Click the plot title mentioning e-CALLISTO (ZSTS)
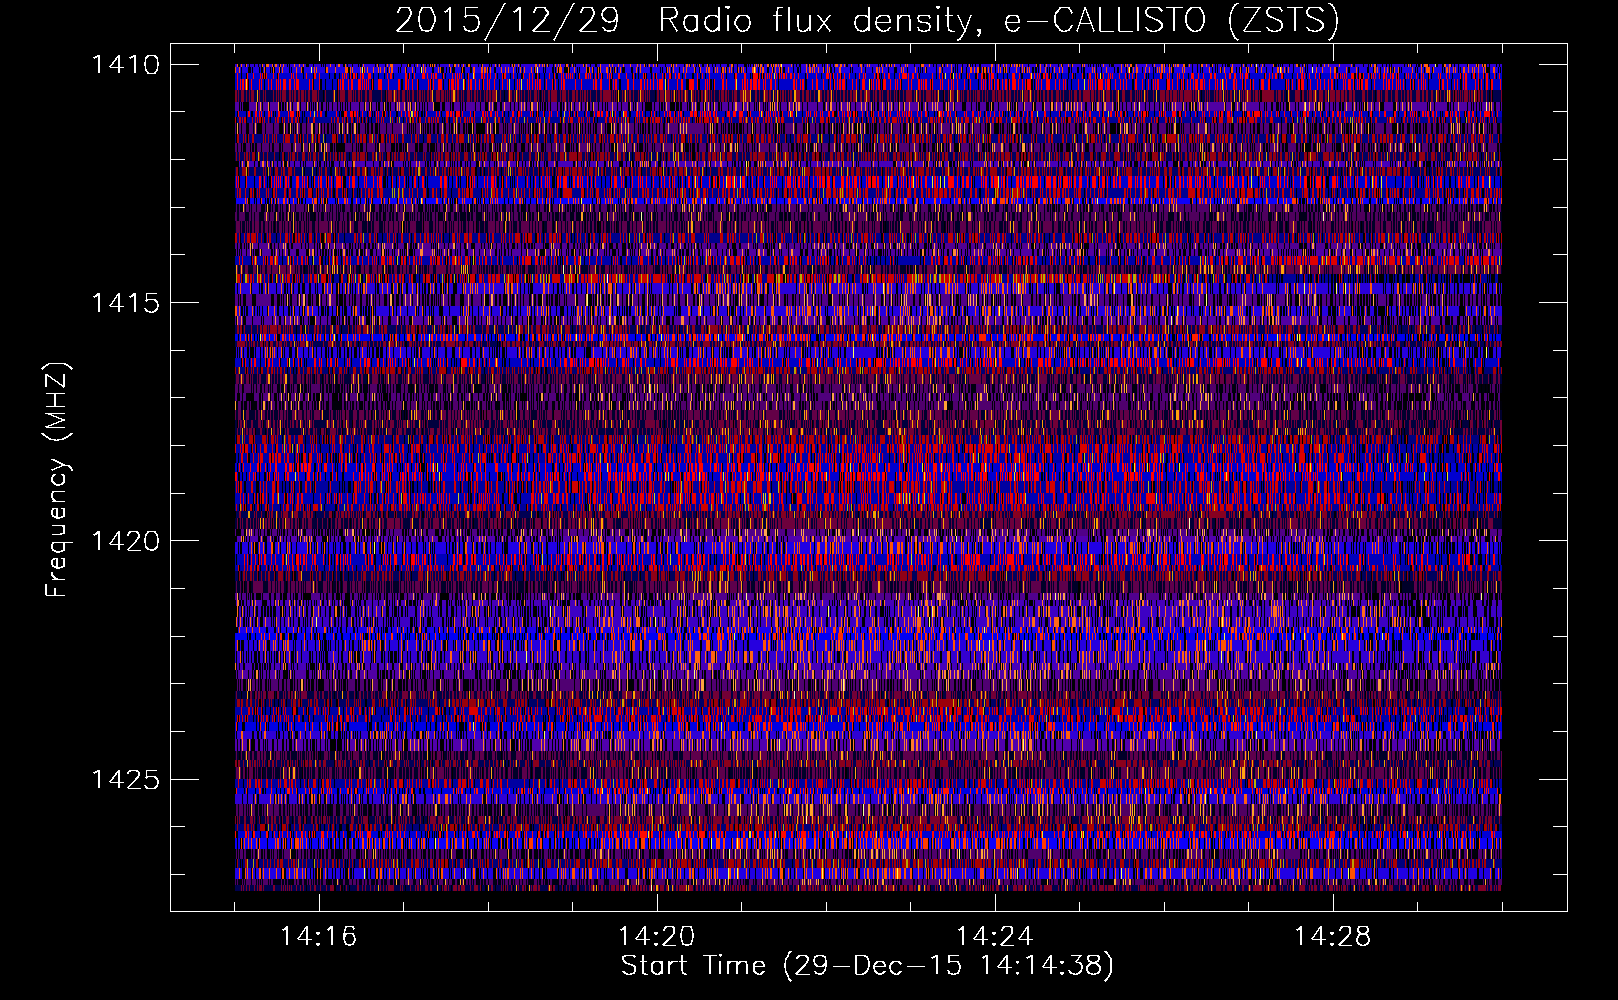This screenshot has width=1618, height=1000. (867, 21)
